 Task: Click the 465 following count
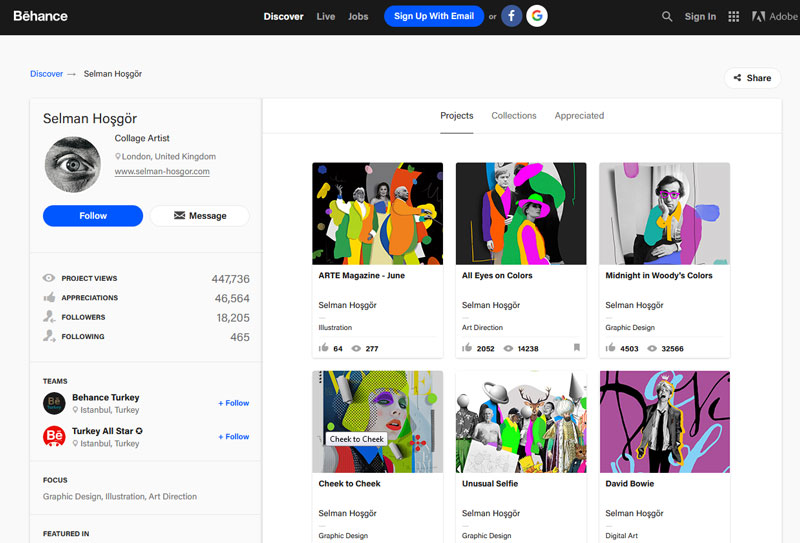coord(240,337)
